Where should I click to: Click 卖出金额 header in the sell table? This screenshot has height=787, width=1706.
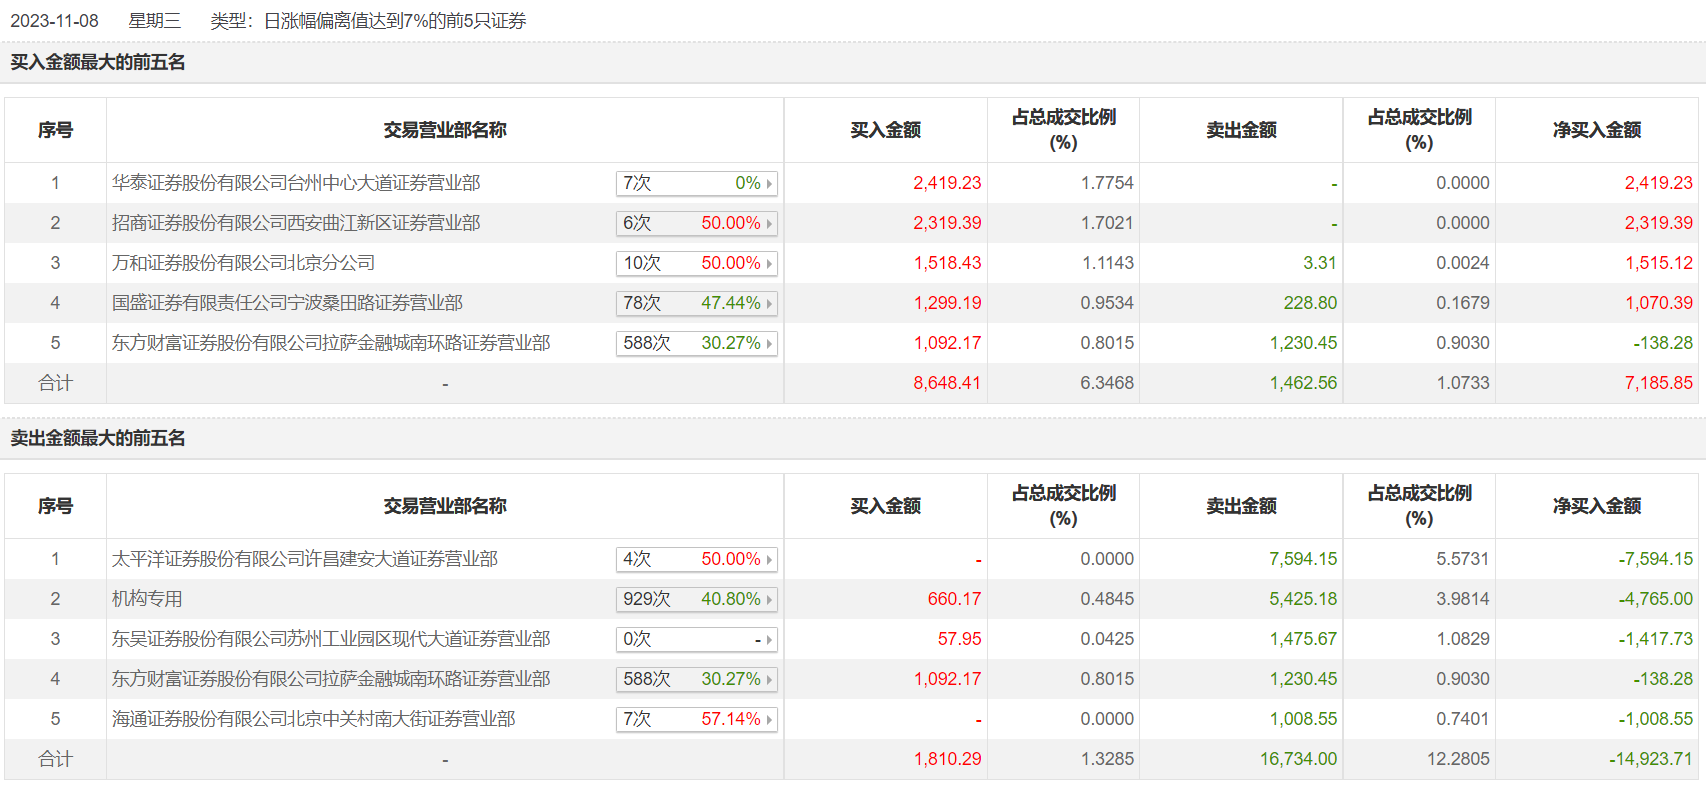(x=1241, y=506)
